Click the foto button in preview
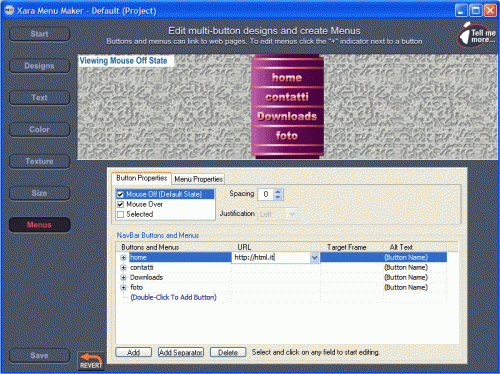This screenshot has height=374, width=500. tap(287, 136)
